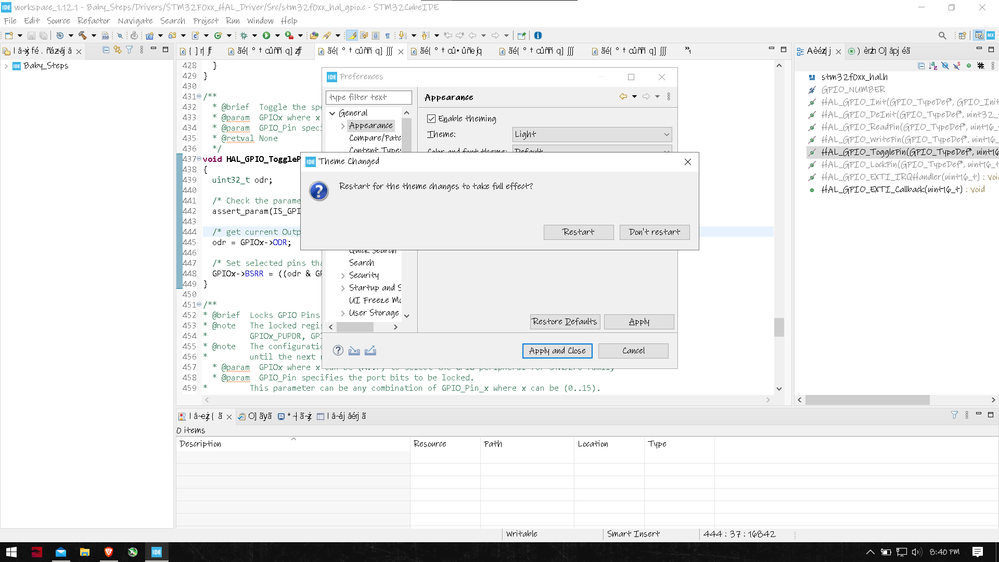Screen dimensions: 999x562
Task: Switch to the MX device configuration perspective
Action: (x=991, y=36)
